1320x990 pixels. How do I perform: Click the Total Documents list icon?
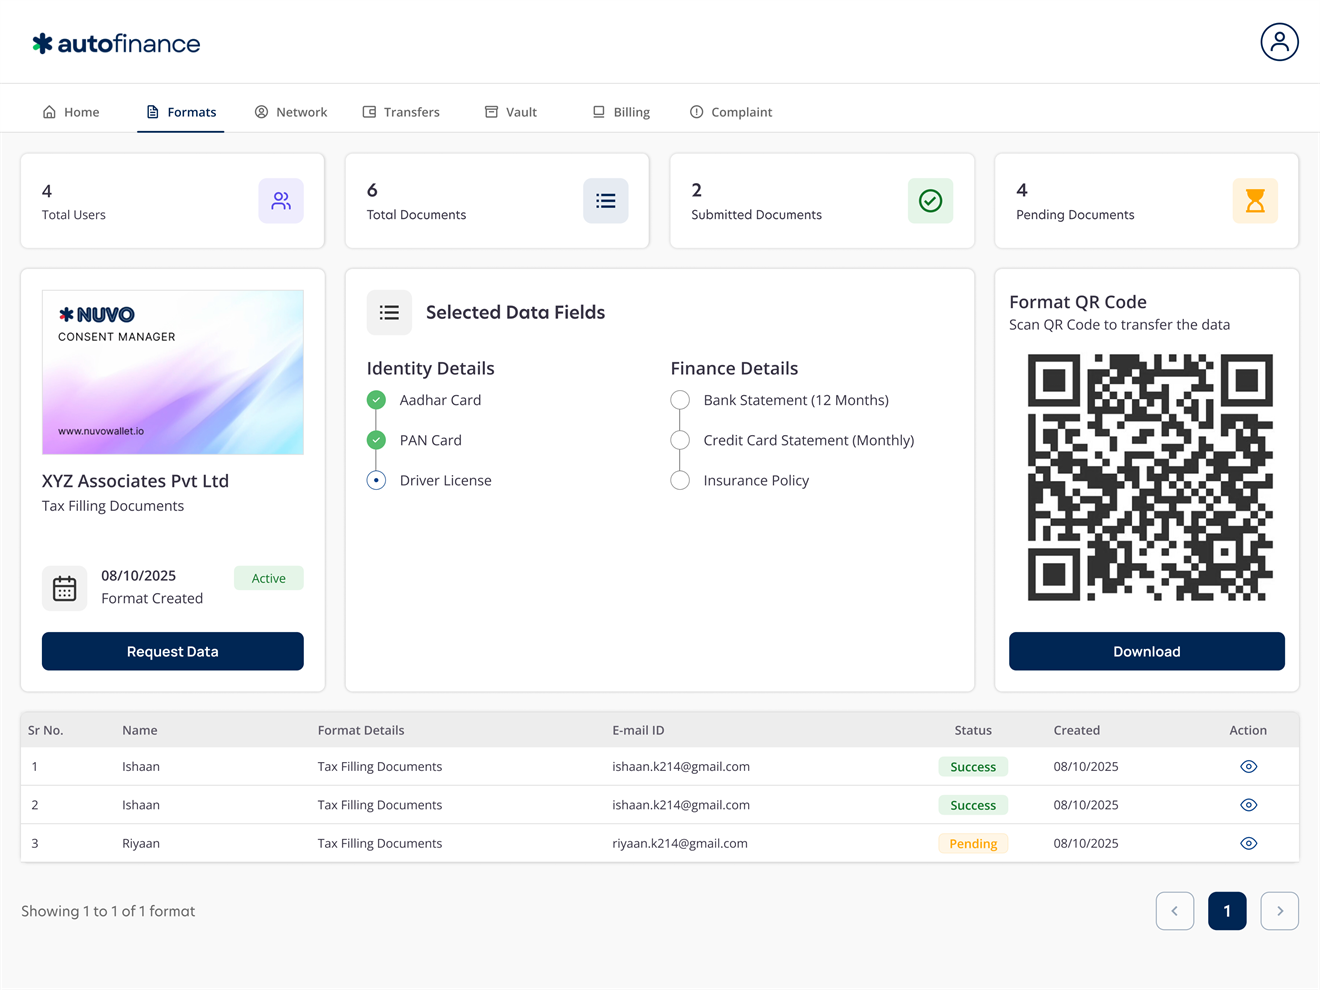pyautogui.click(x=606, y=201)
